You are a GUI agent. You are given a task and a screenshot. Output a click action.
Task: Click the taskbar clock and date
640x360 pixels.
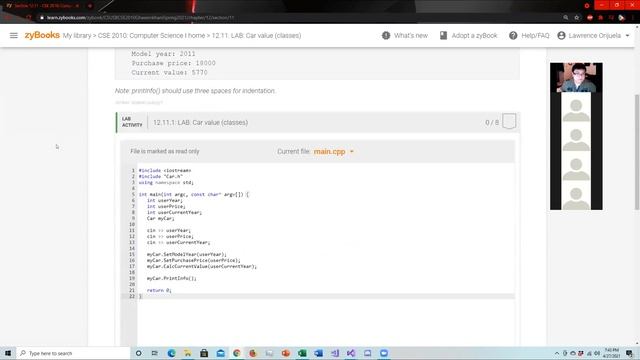click(611, 353)
